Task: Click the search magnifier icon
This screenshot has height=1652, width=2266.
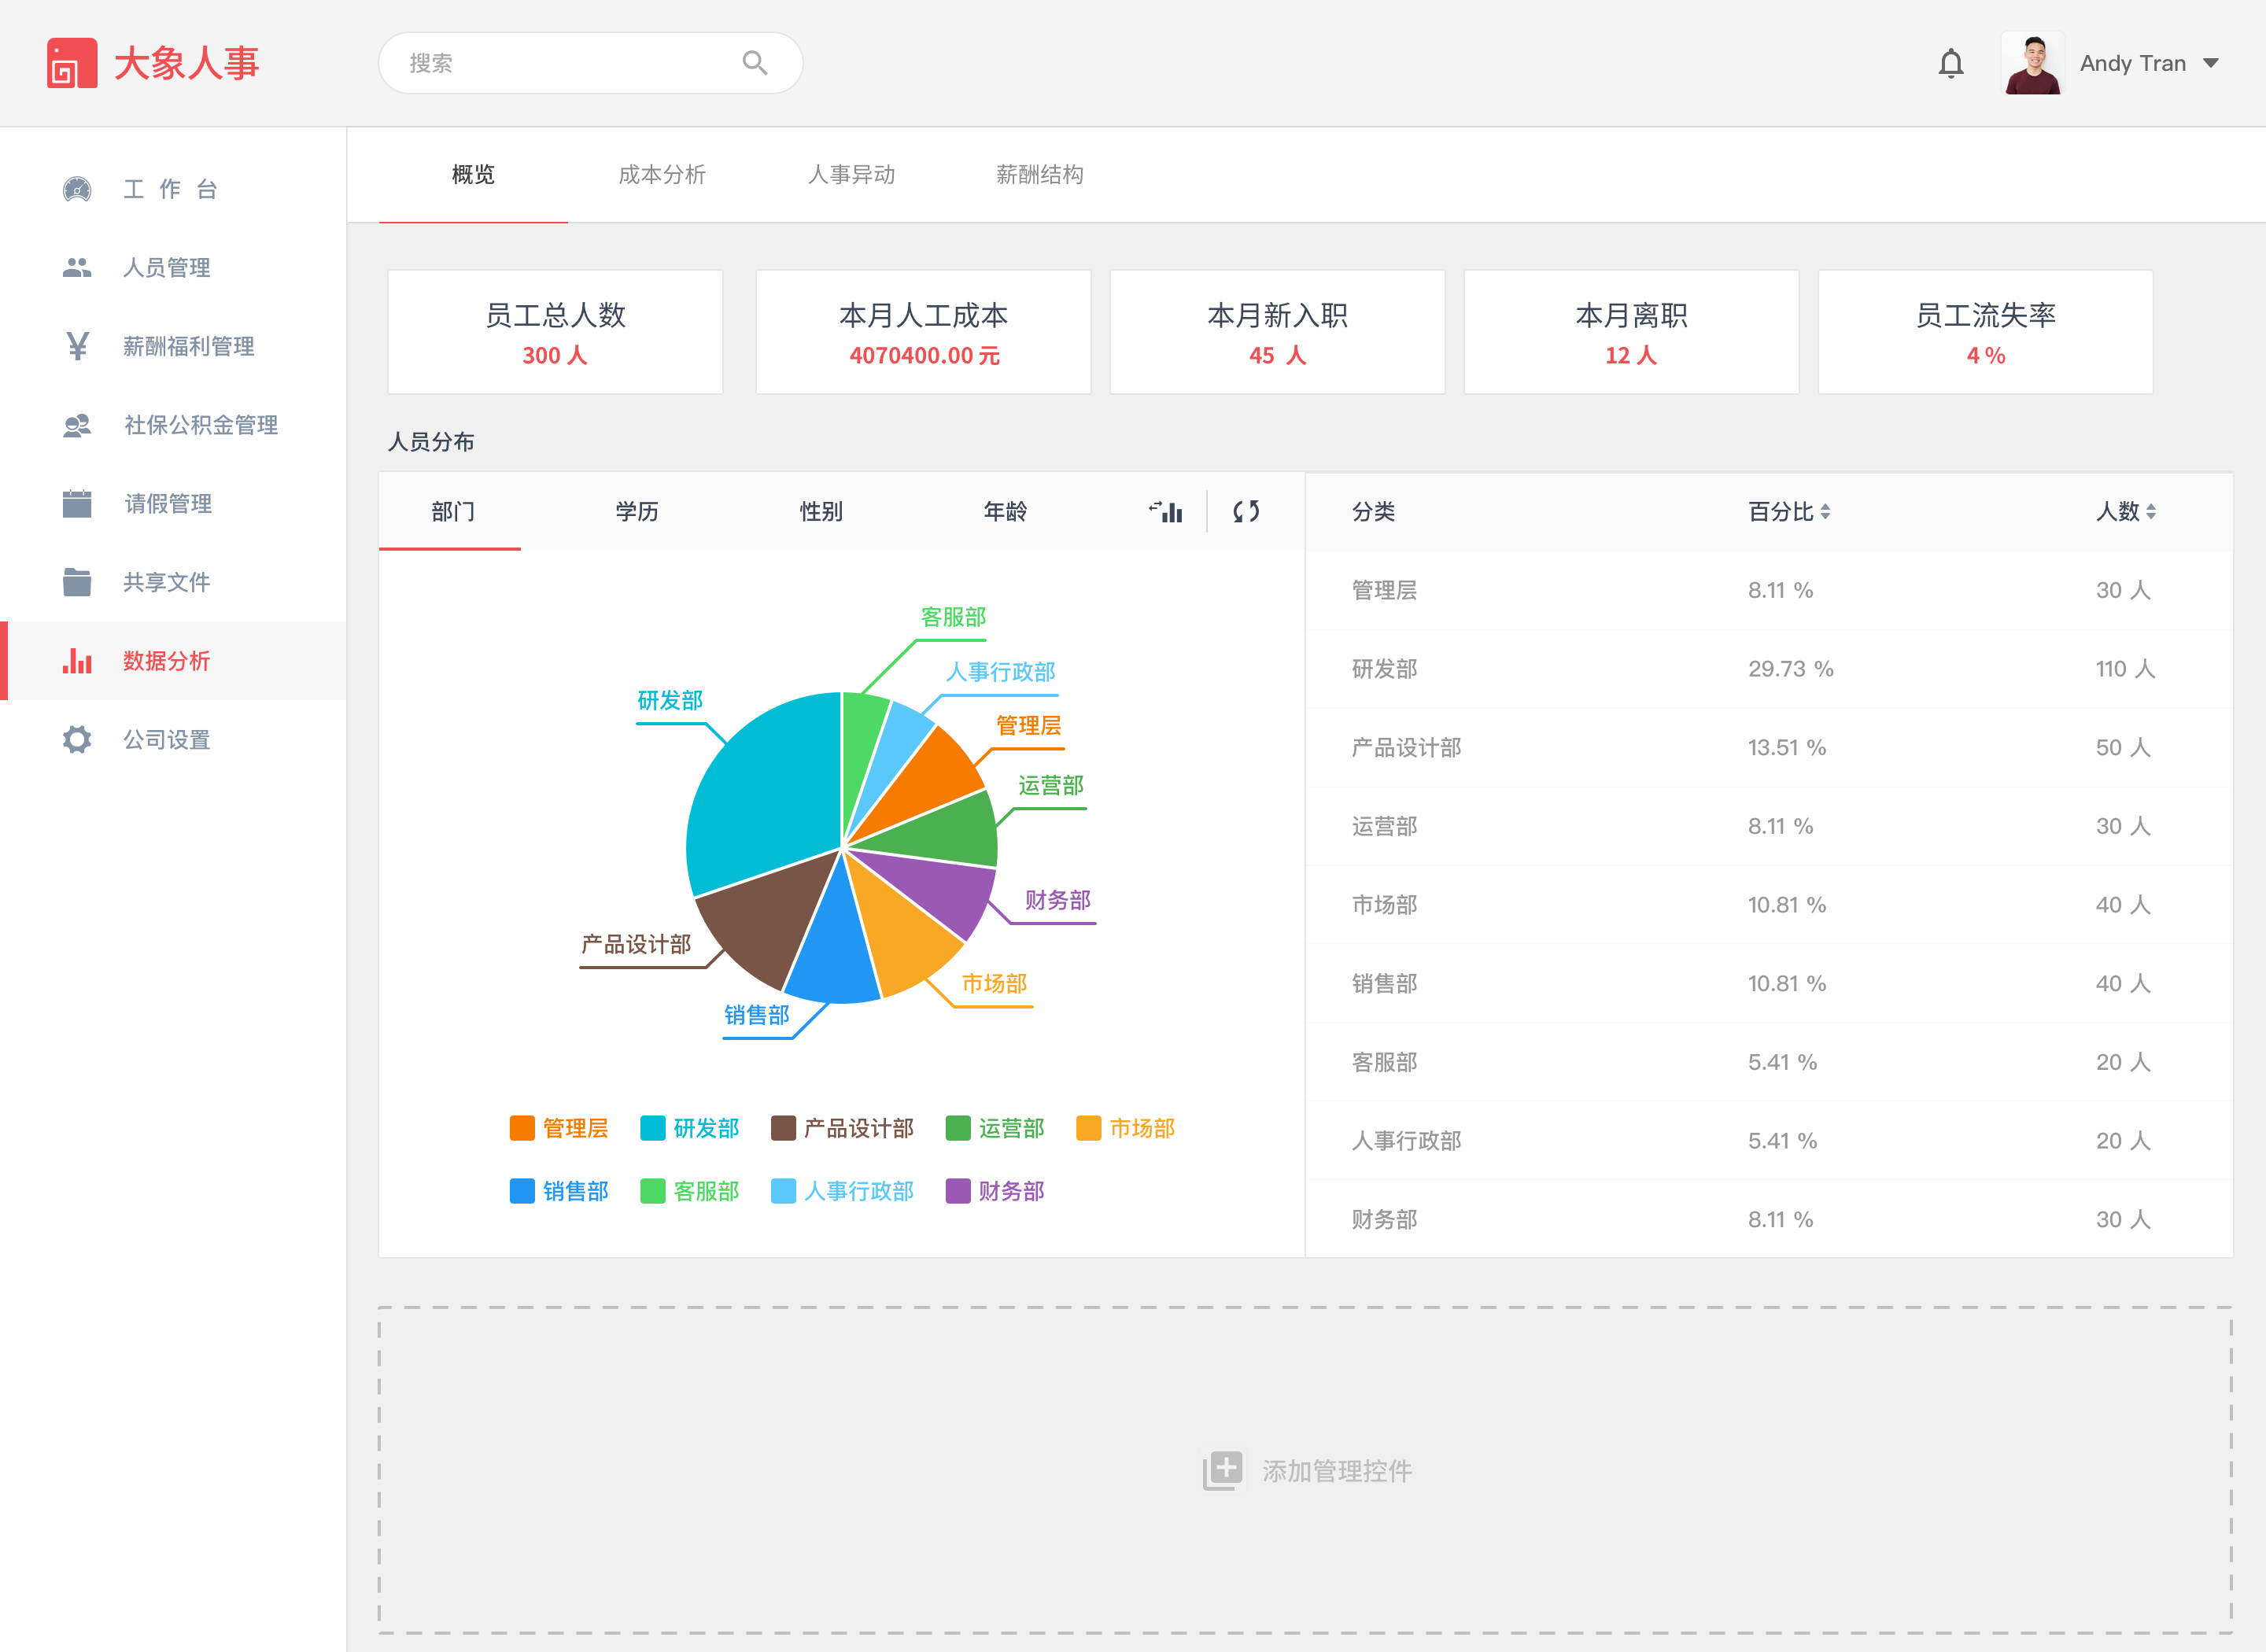Action: (x=755, y=63)
